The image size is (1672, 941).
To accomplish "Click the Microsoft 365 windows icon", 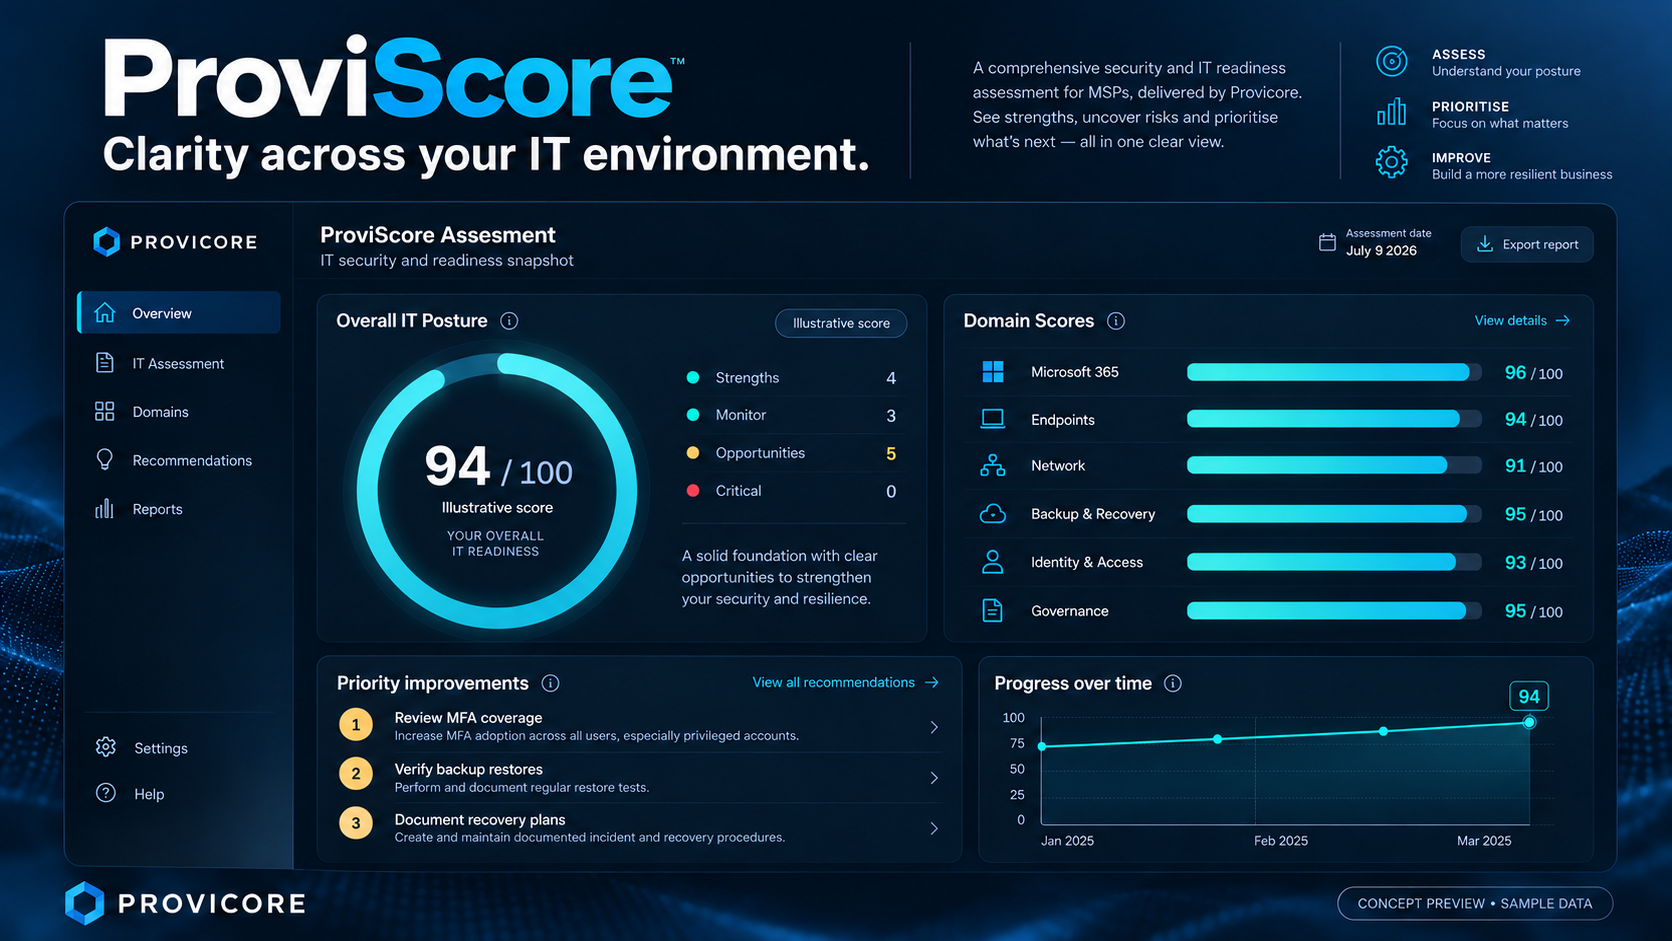I will pos(993,372).
